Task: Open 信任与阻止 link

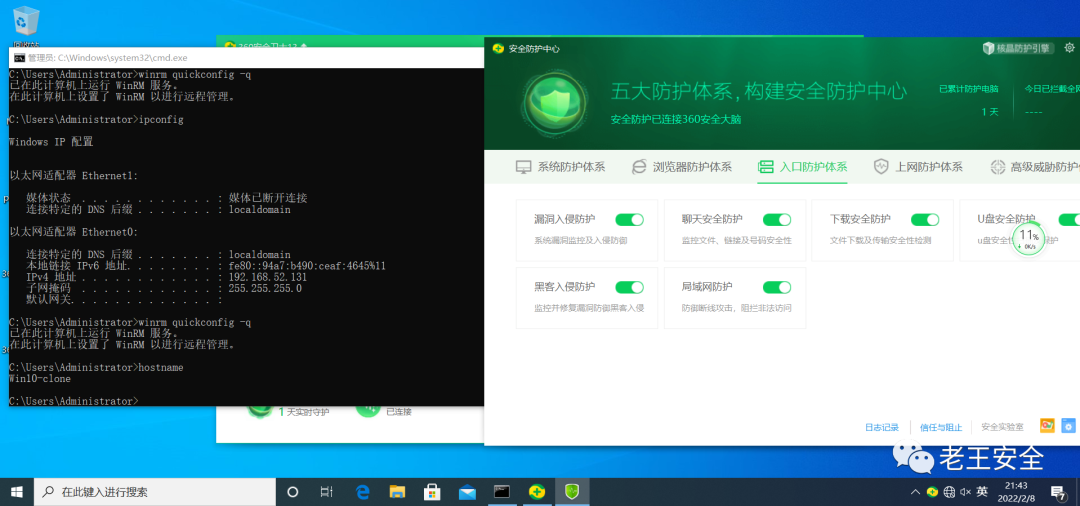Action: tap(941, 427)
